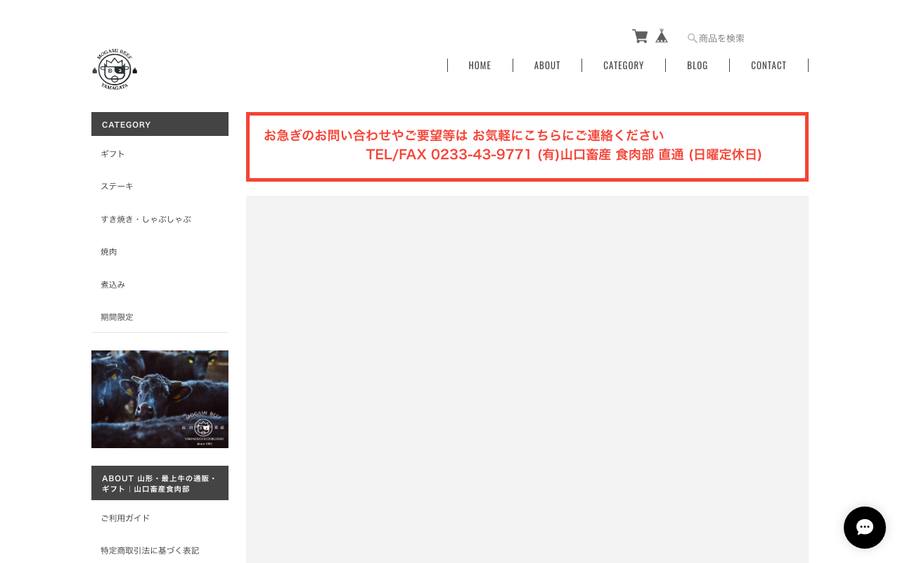The height and width of the screenshot is (563, 900).
Task: Click the ABOUT 山形・最上牛の通販 sidebar header
Action: [x=160, y=483]
